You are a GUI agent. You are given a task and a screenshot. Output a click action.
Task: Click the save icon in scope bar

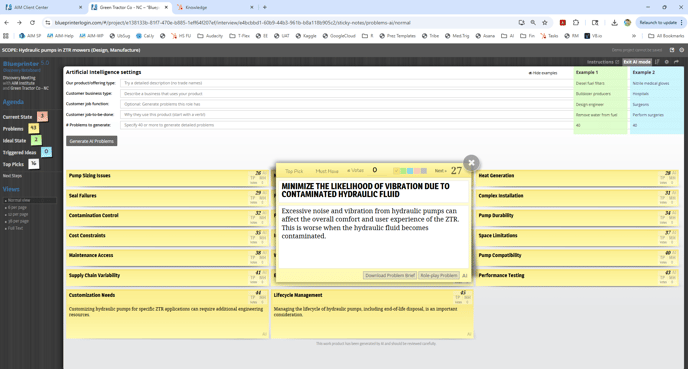672,50
